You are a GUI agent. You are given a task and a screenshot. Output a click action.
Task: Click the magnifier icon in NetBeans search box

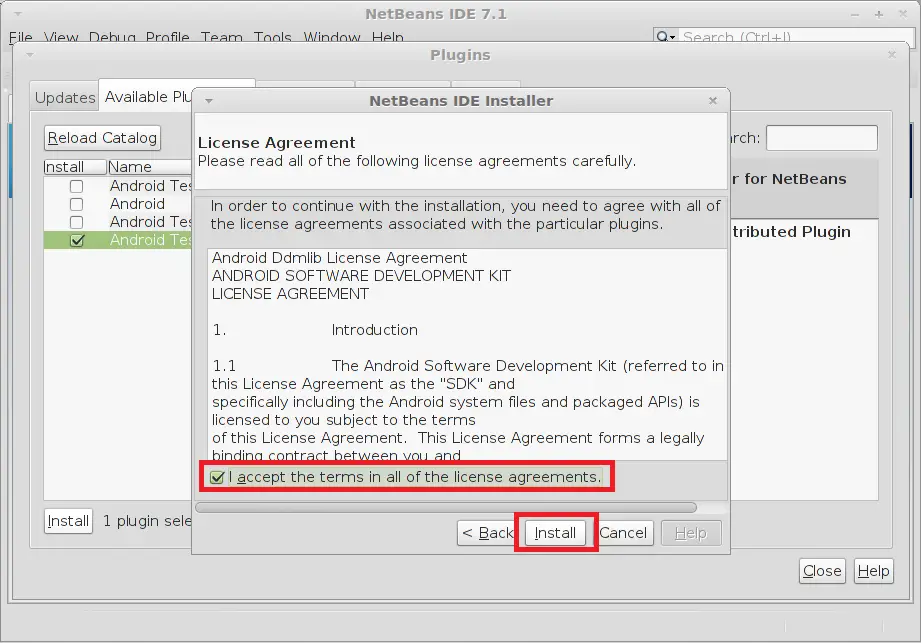665,37
